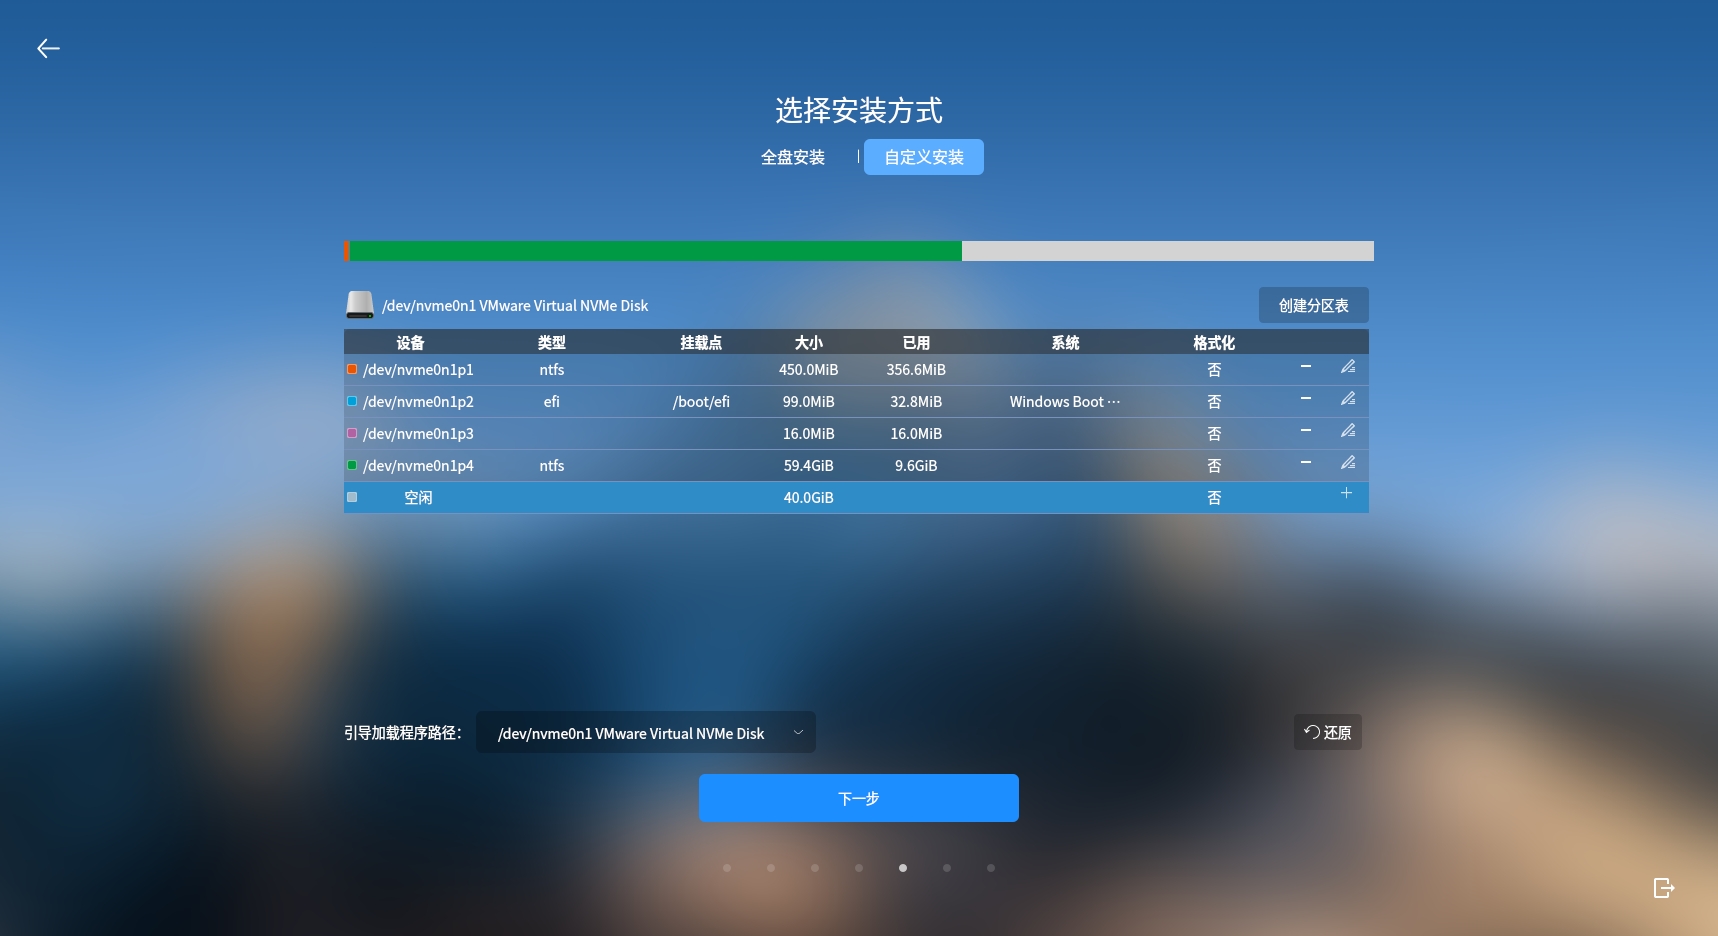This screenshot has width=1718, height=936.
Task: Edit the /dev/nvme0n1p1 partition
Action: (1347, 367)
